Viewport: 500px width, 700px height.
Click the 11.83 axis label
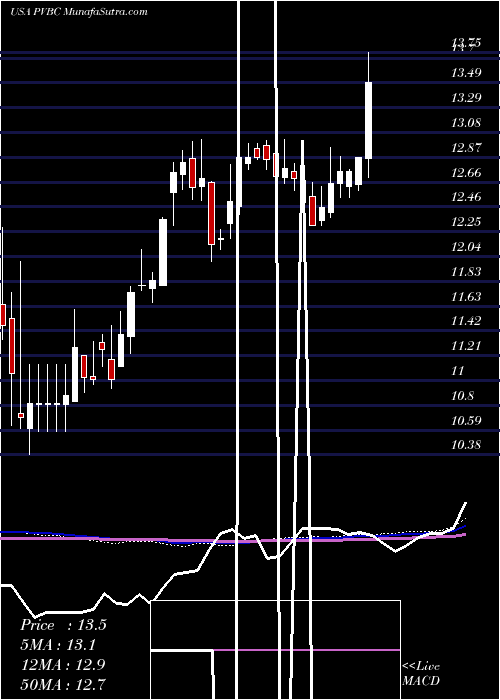point(467,272)
